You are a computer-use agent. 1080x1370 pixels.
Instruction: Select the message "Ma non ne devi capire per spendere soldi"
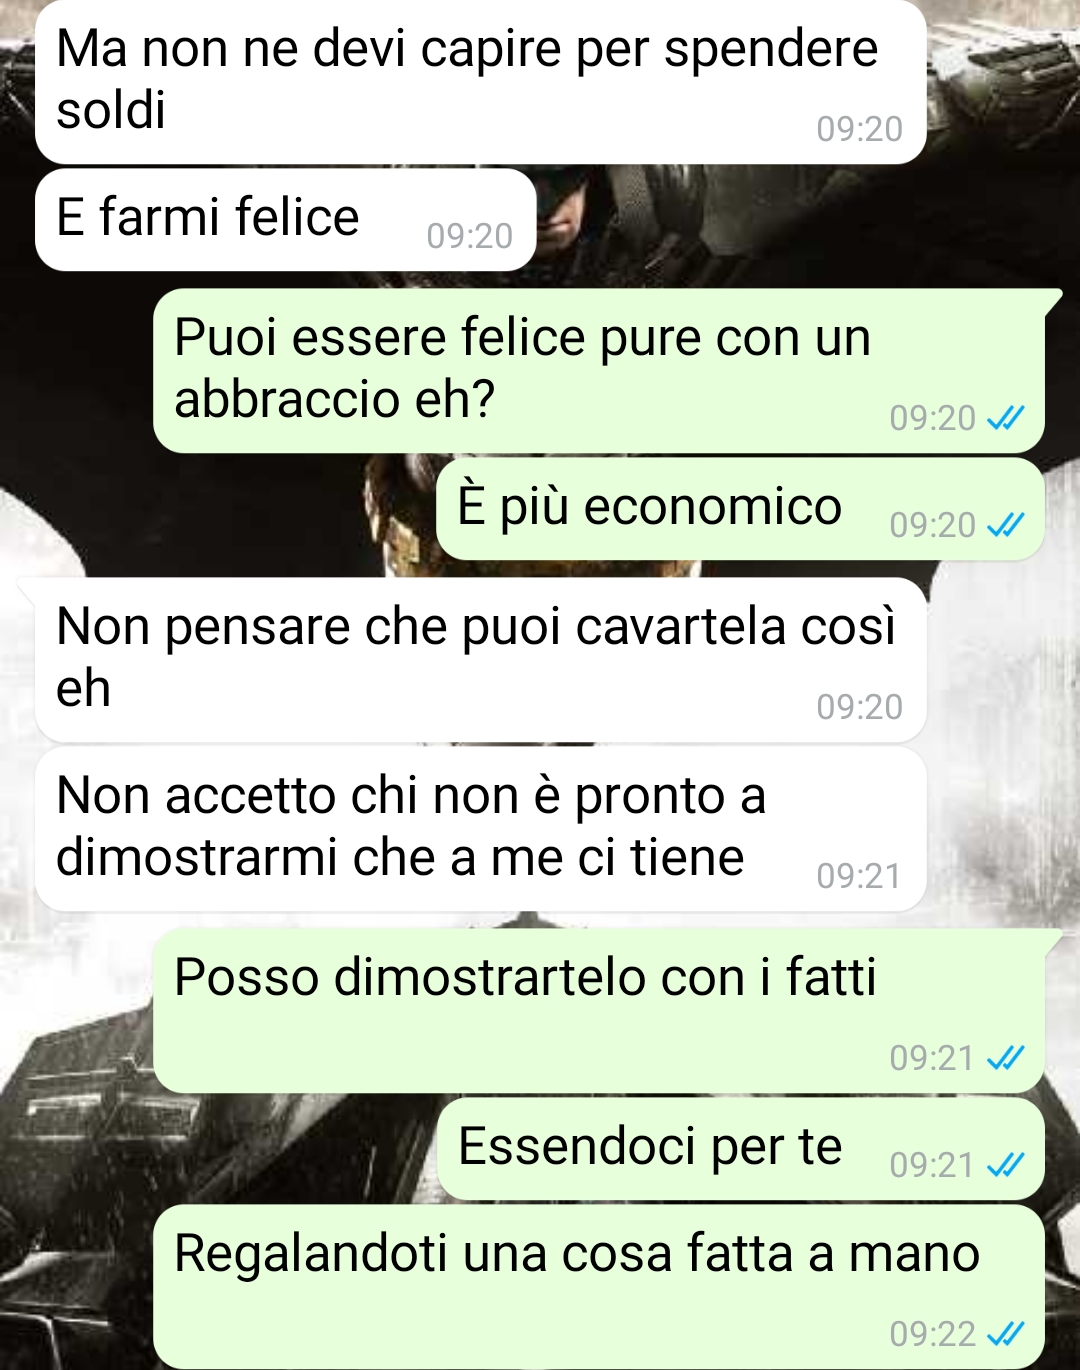[480, 81]
